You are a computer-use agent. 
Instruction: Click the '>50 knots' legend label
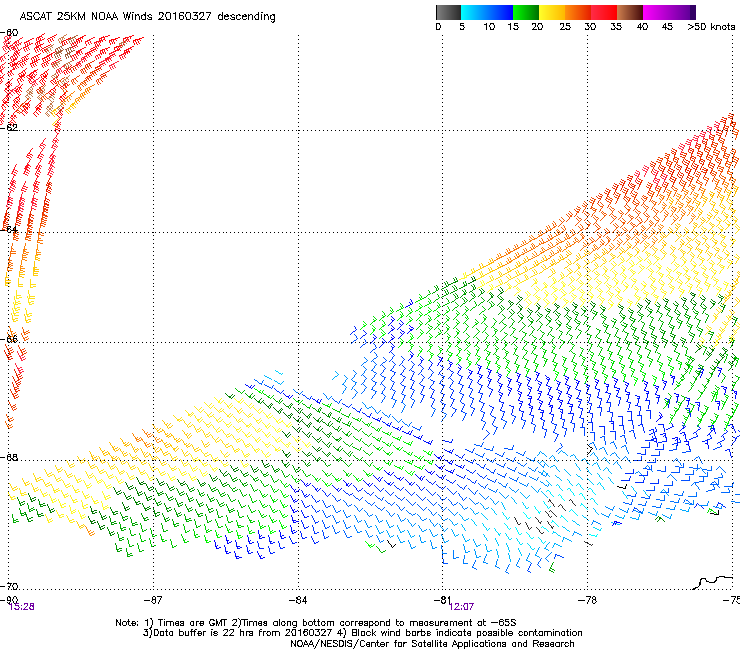(x=711, y=27)
